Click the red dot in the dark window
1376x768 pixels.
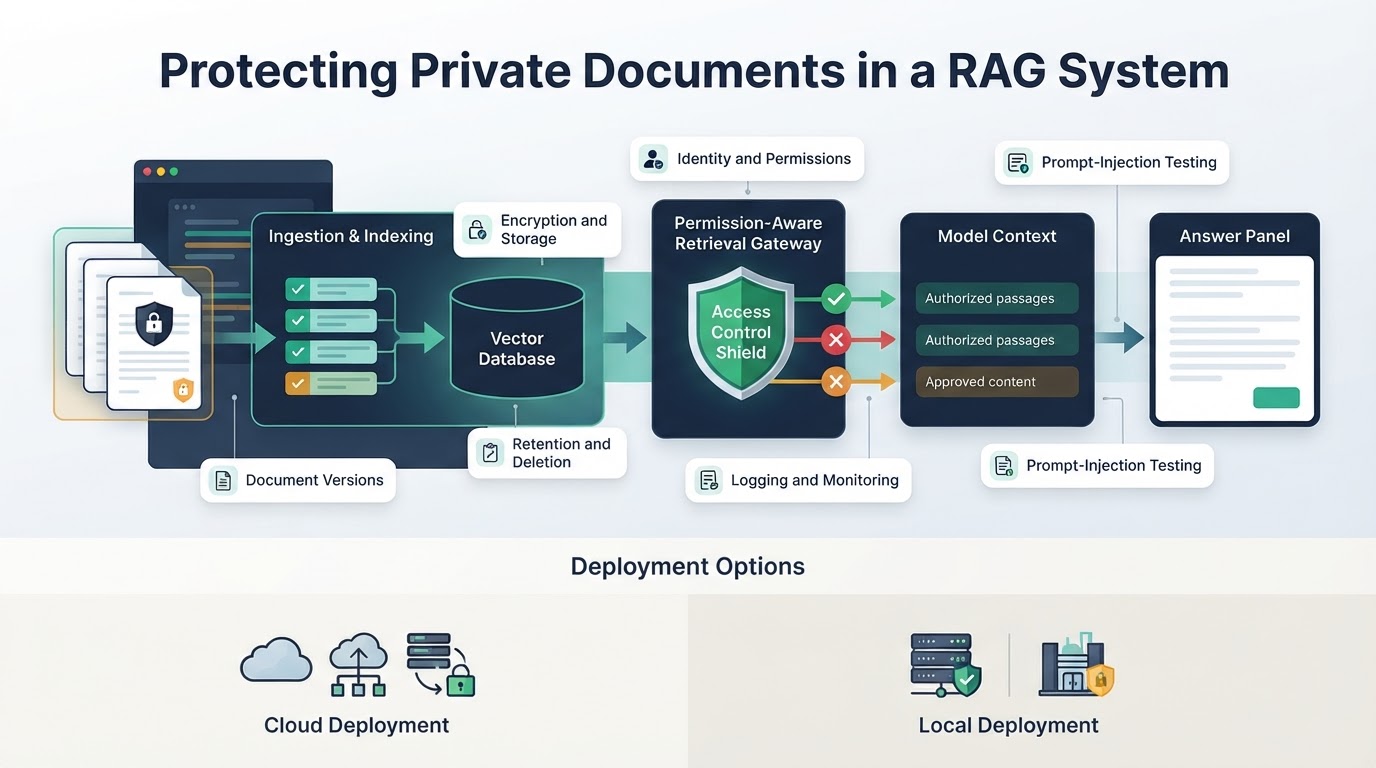(x=148, y=172)
